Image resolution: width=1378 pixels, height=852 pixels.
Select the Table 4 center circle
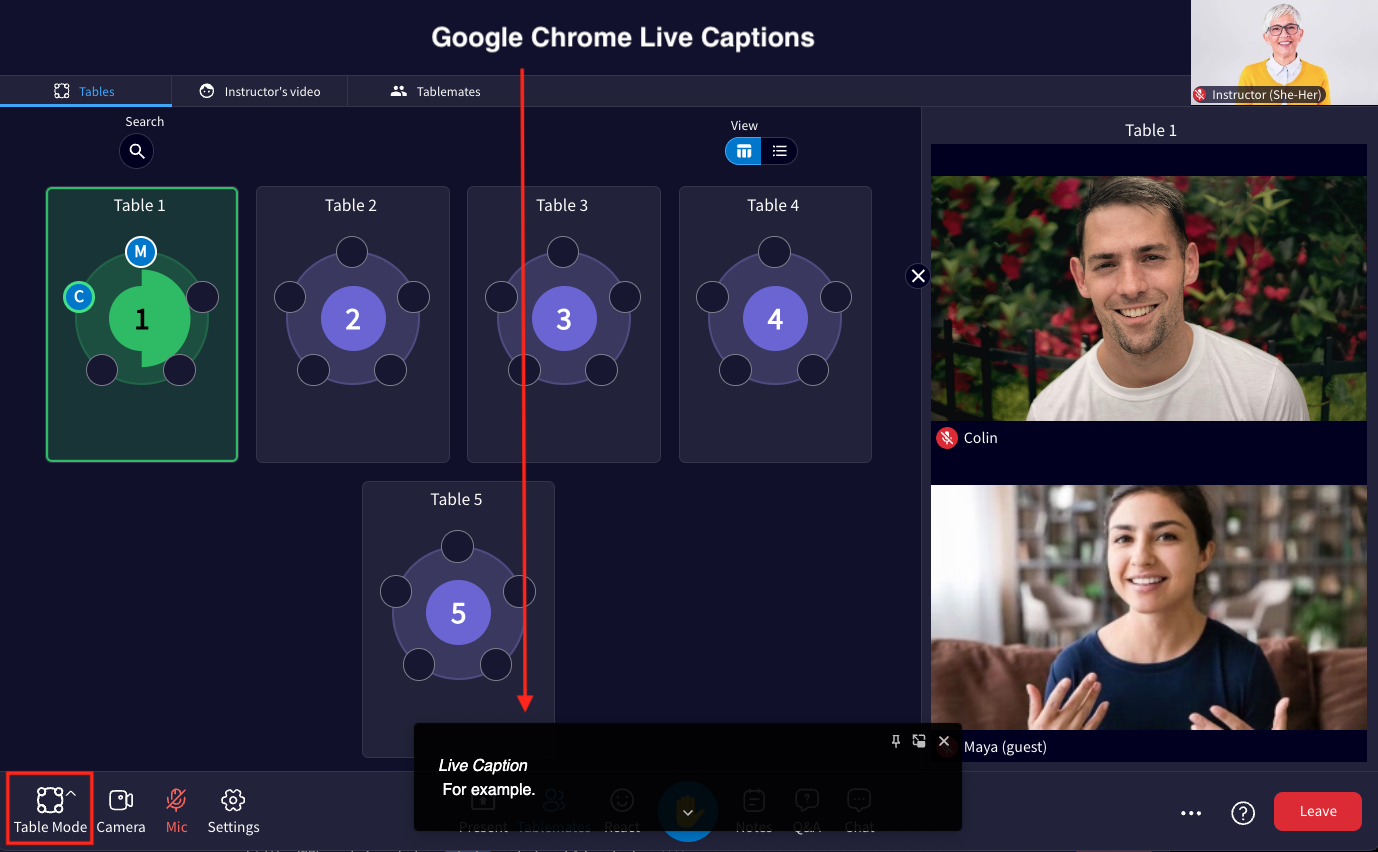pos(775,319)
